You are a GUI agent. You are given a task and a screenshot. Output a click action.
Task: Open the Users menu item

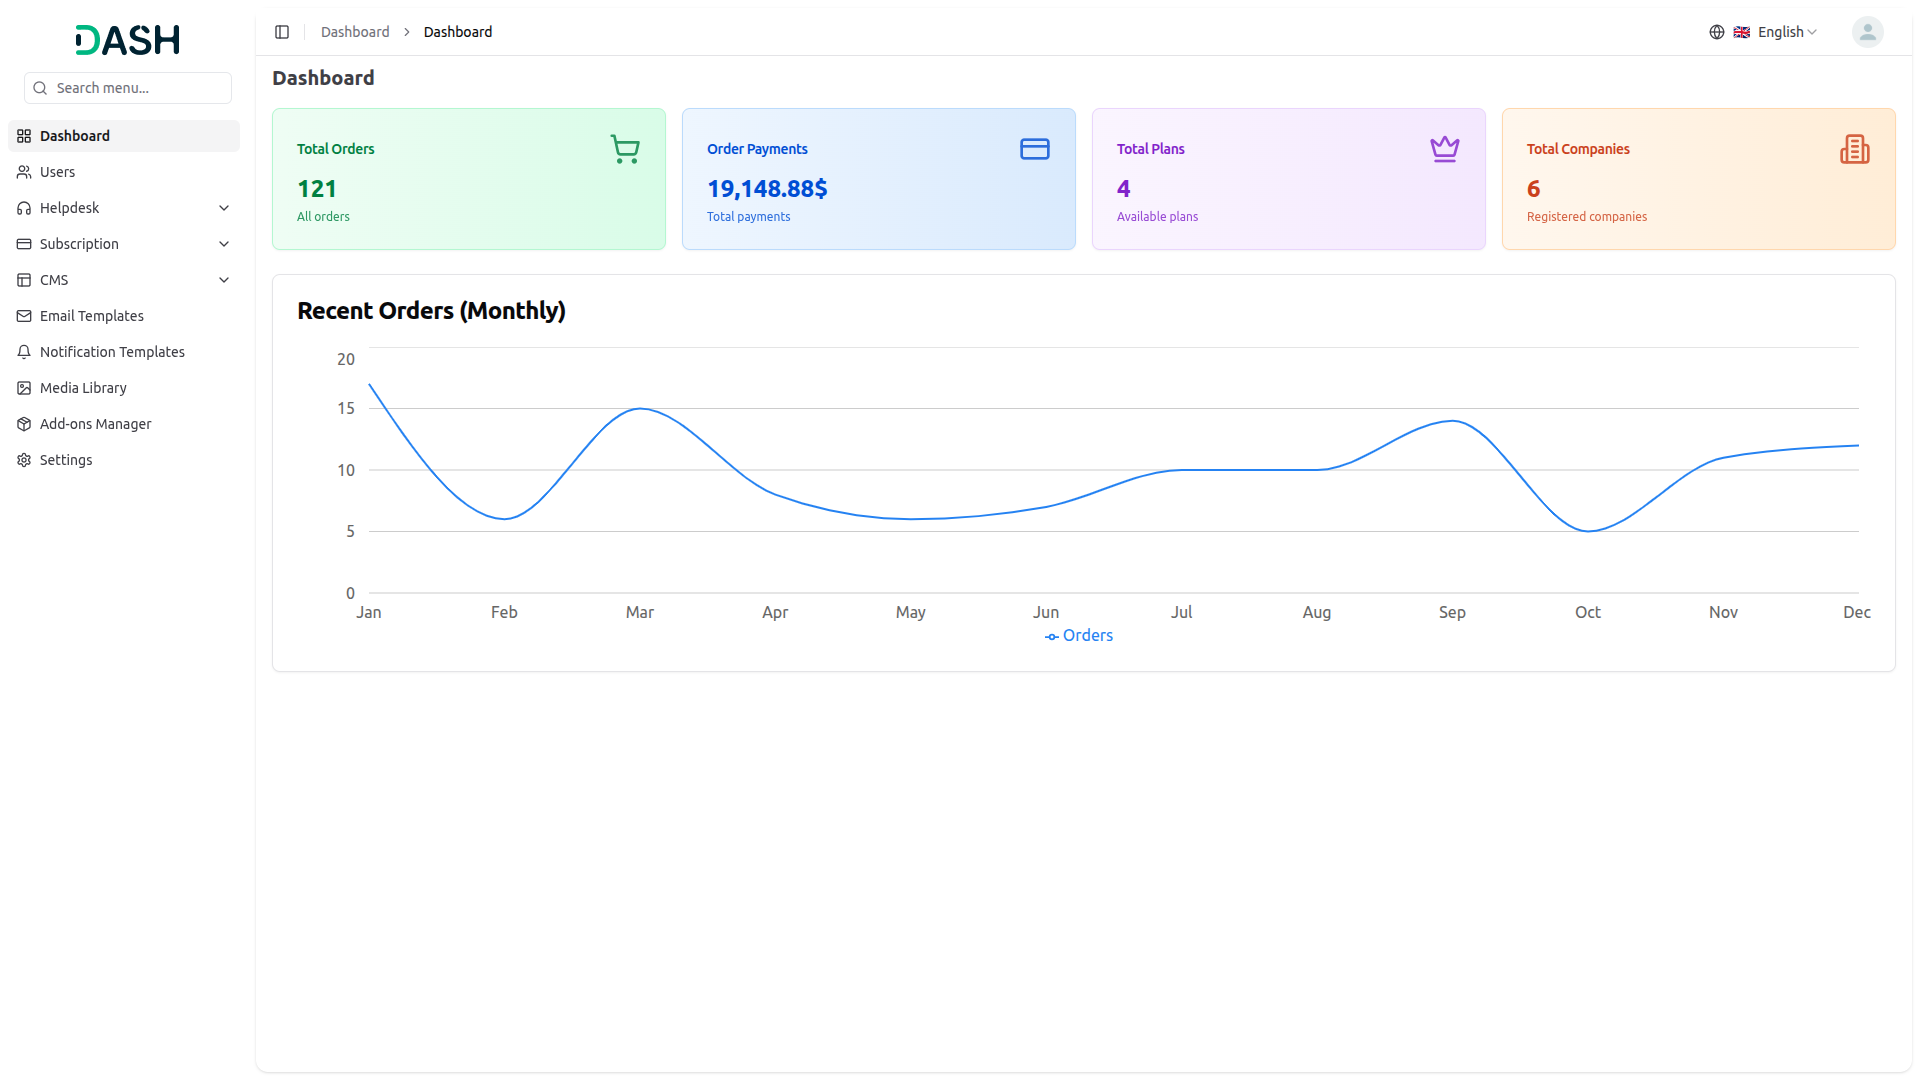(58, 172)
